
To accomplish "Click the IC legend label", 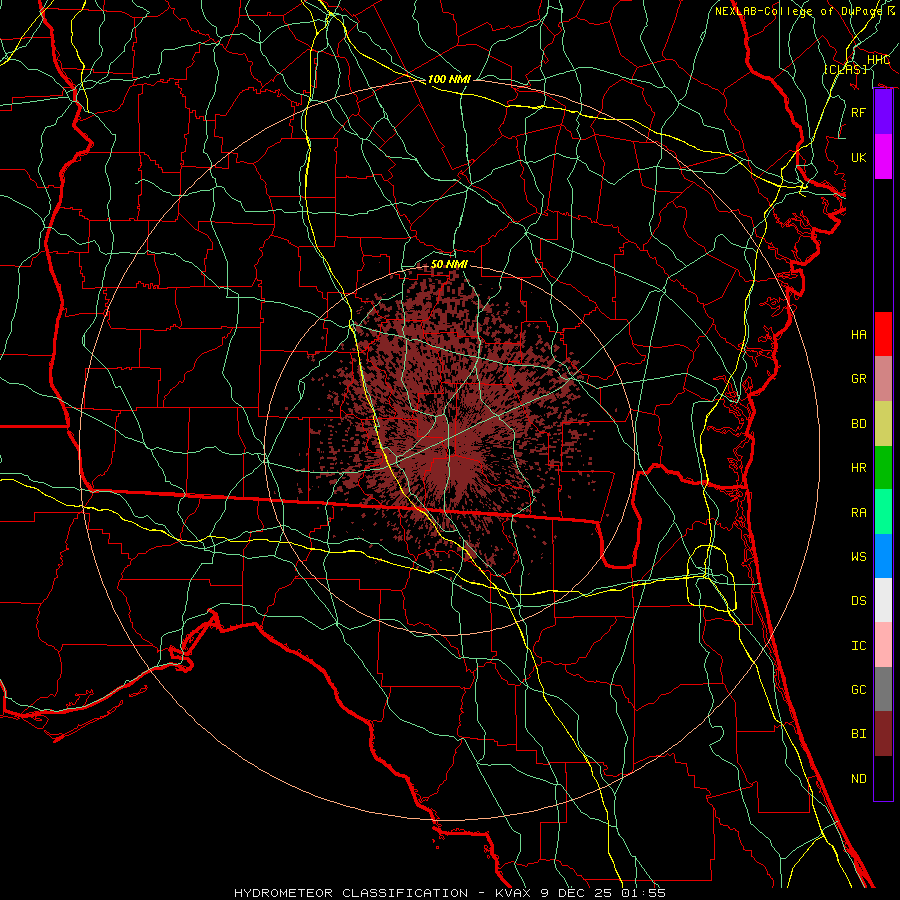I will click(x=859, y=646).
